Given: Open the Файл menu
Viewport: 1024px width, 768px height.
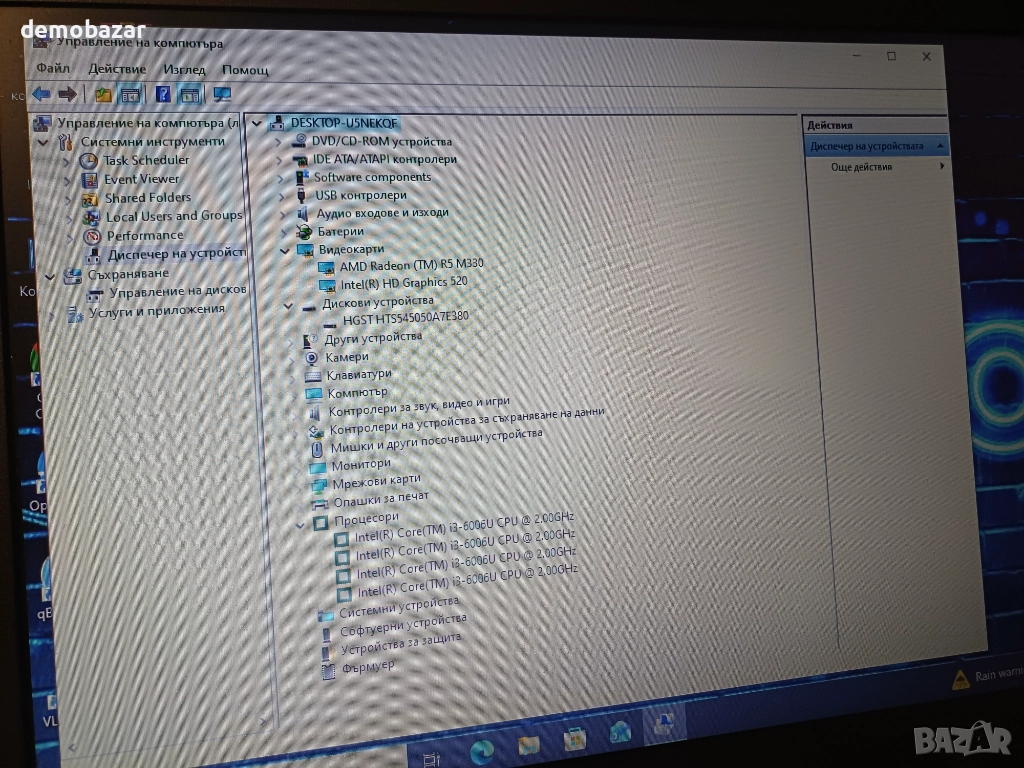Looking at the screenshot, I should 53,68.
